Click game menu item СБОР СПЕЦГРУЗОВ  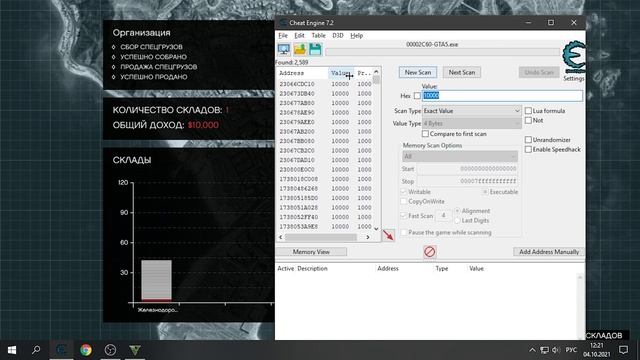pyautogui.click(x=151, y=47)
